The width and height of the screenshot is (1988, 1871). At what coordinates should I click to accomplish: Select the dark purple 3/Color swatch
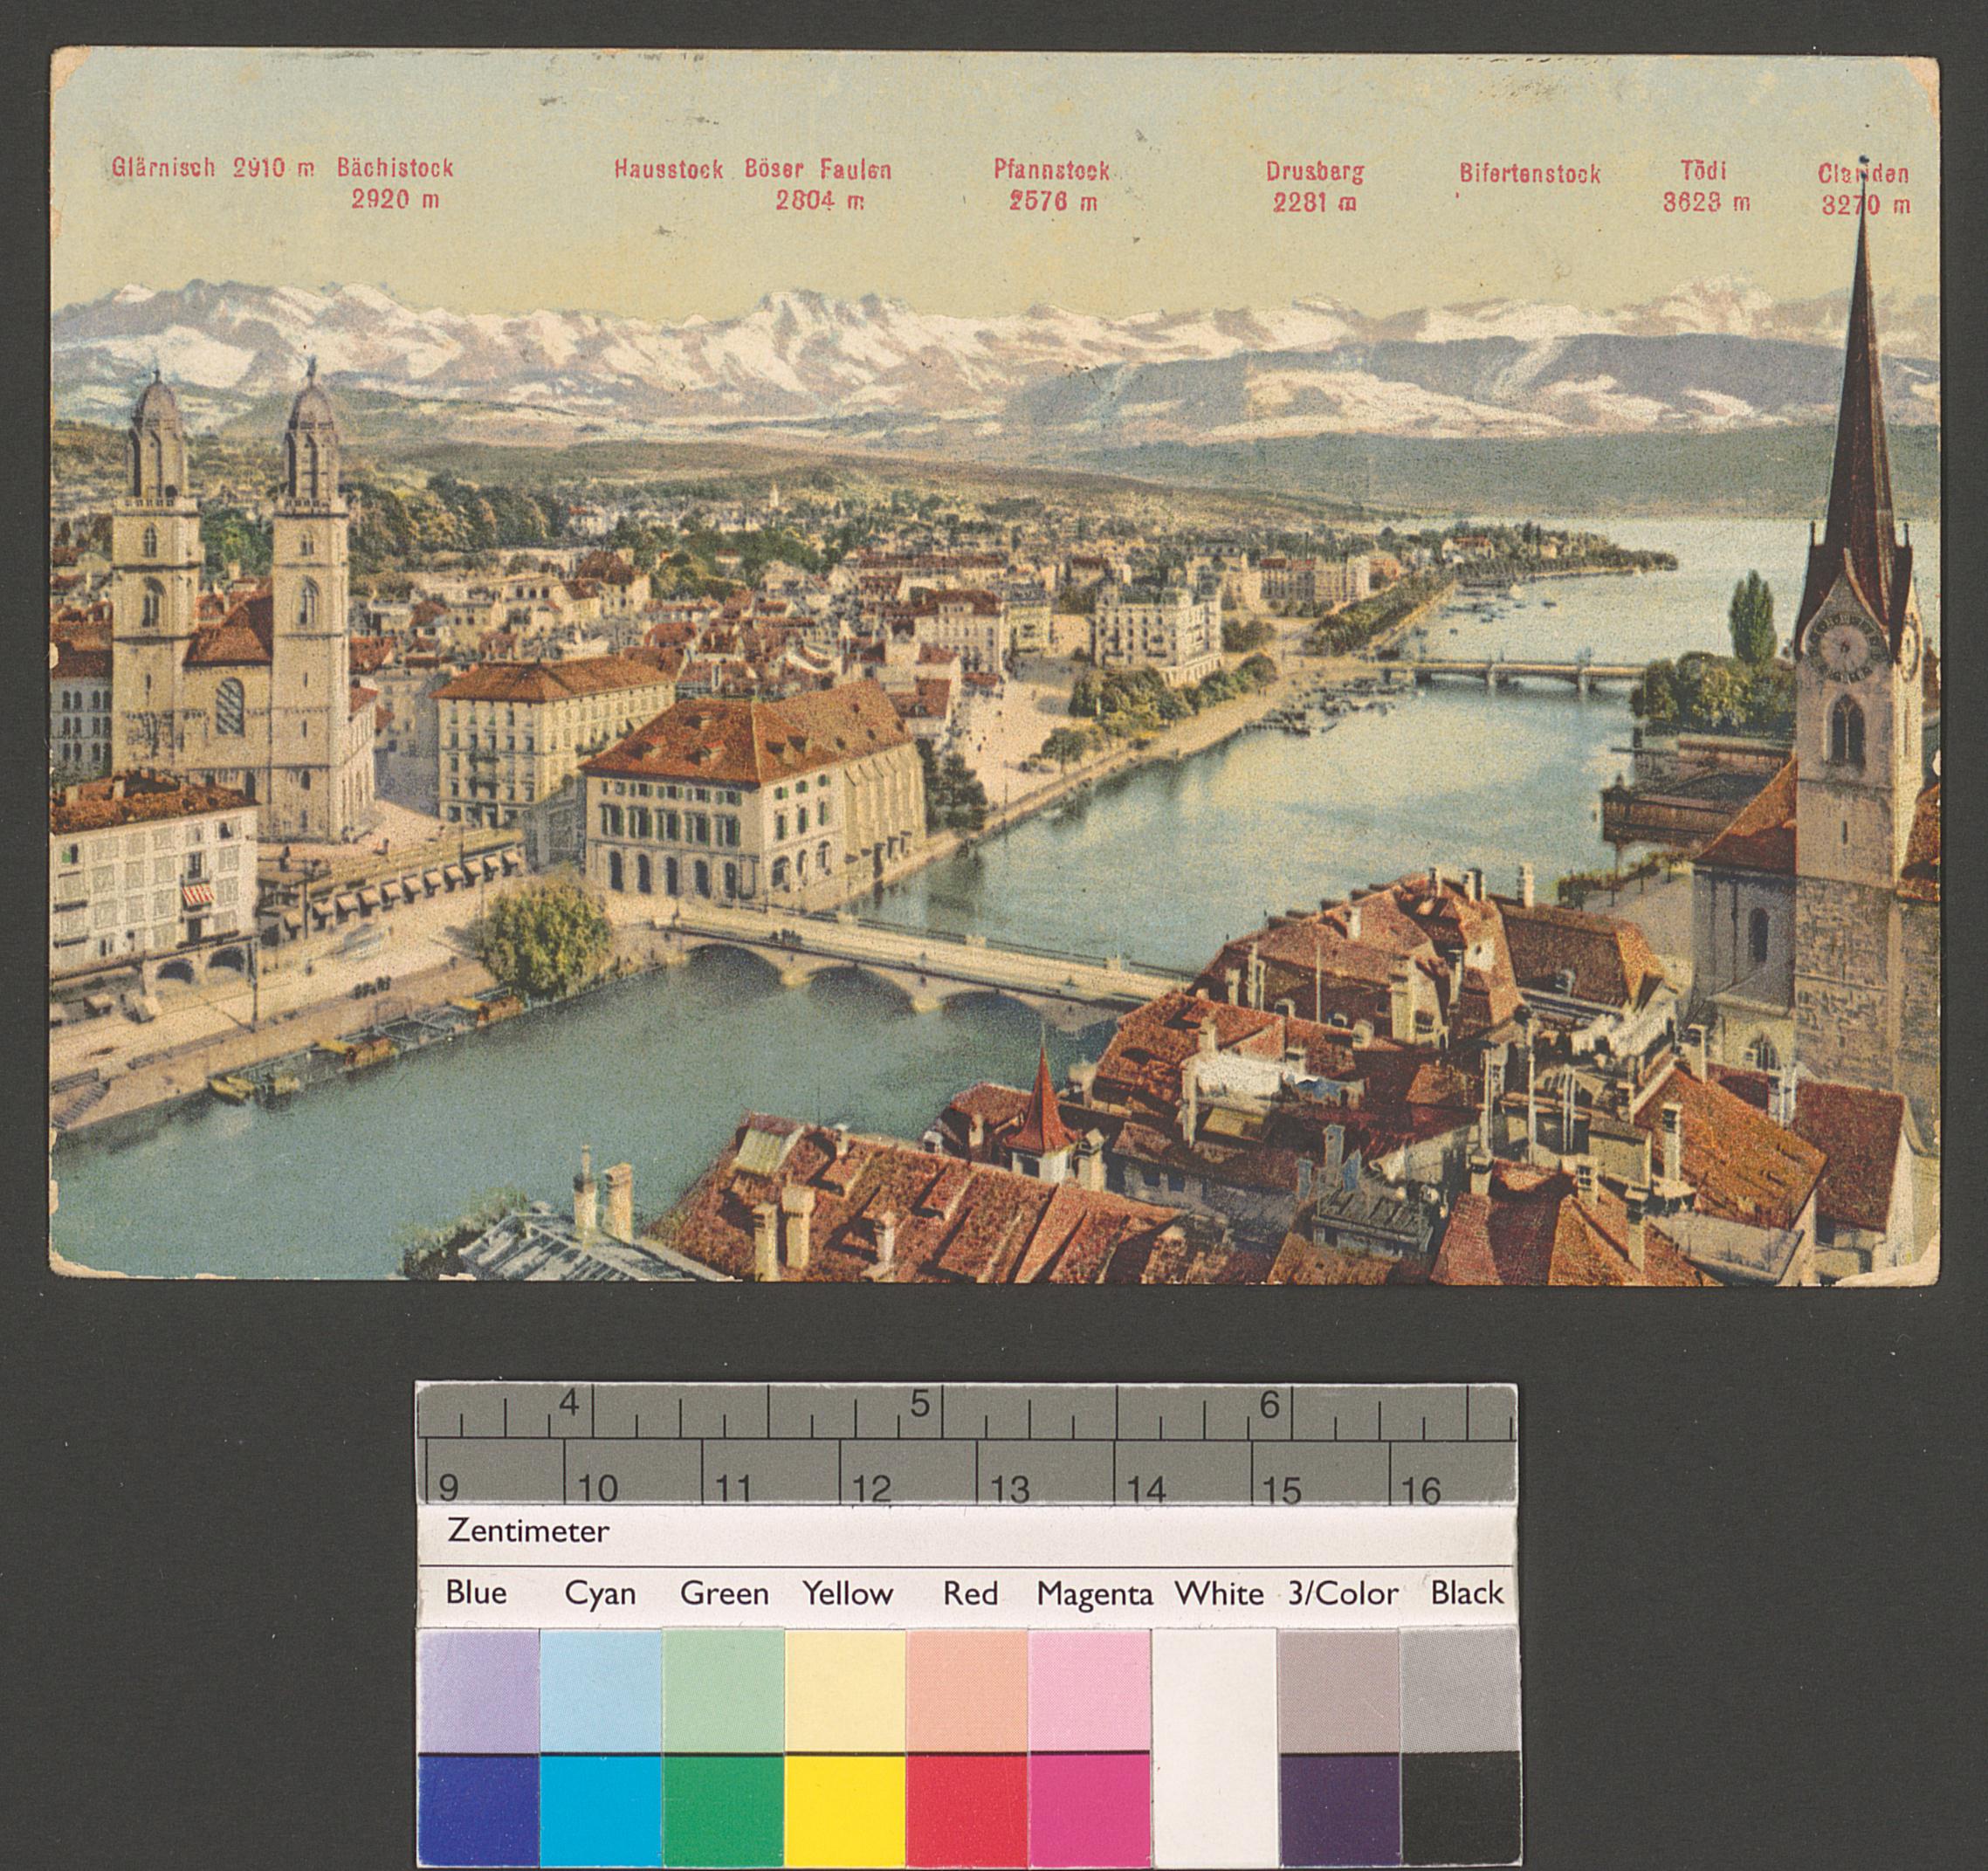click(1339, 1809)
